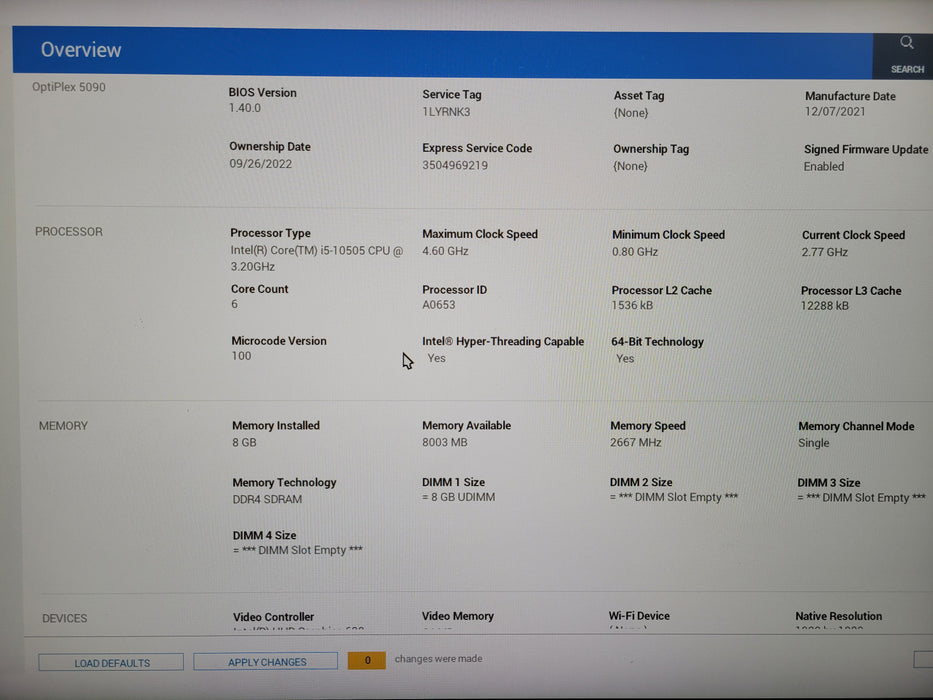Click Manufacture Date value 12/07/2021

pos(835,111)
